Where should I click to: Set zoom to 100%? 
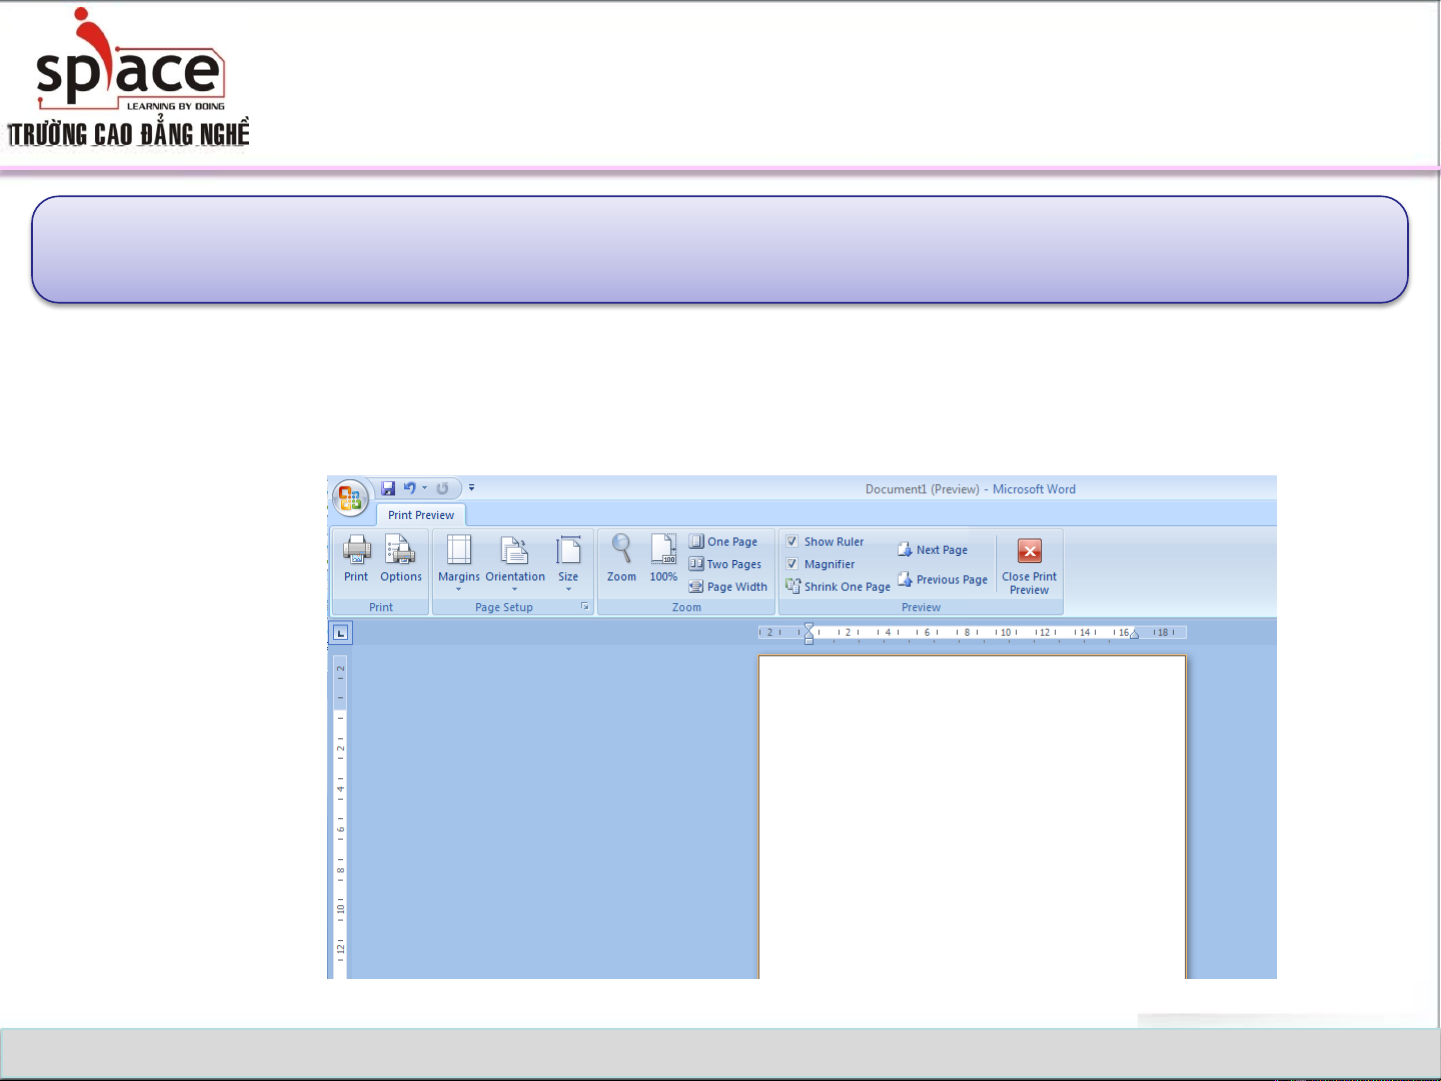pos(663,551)
